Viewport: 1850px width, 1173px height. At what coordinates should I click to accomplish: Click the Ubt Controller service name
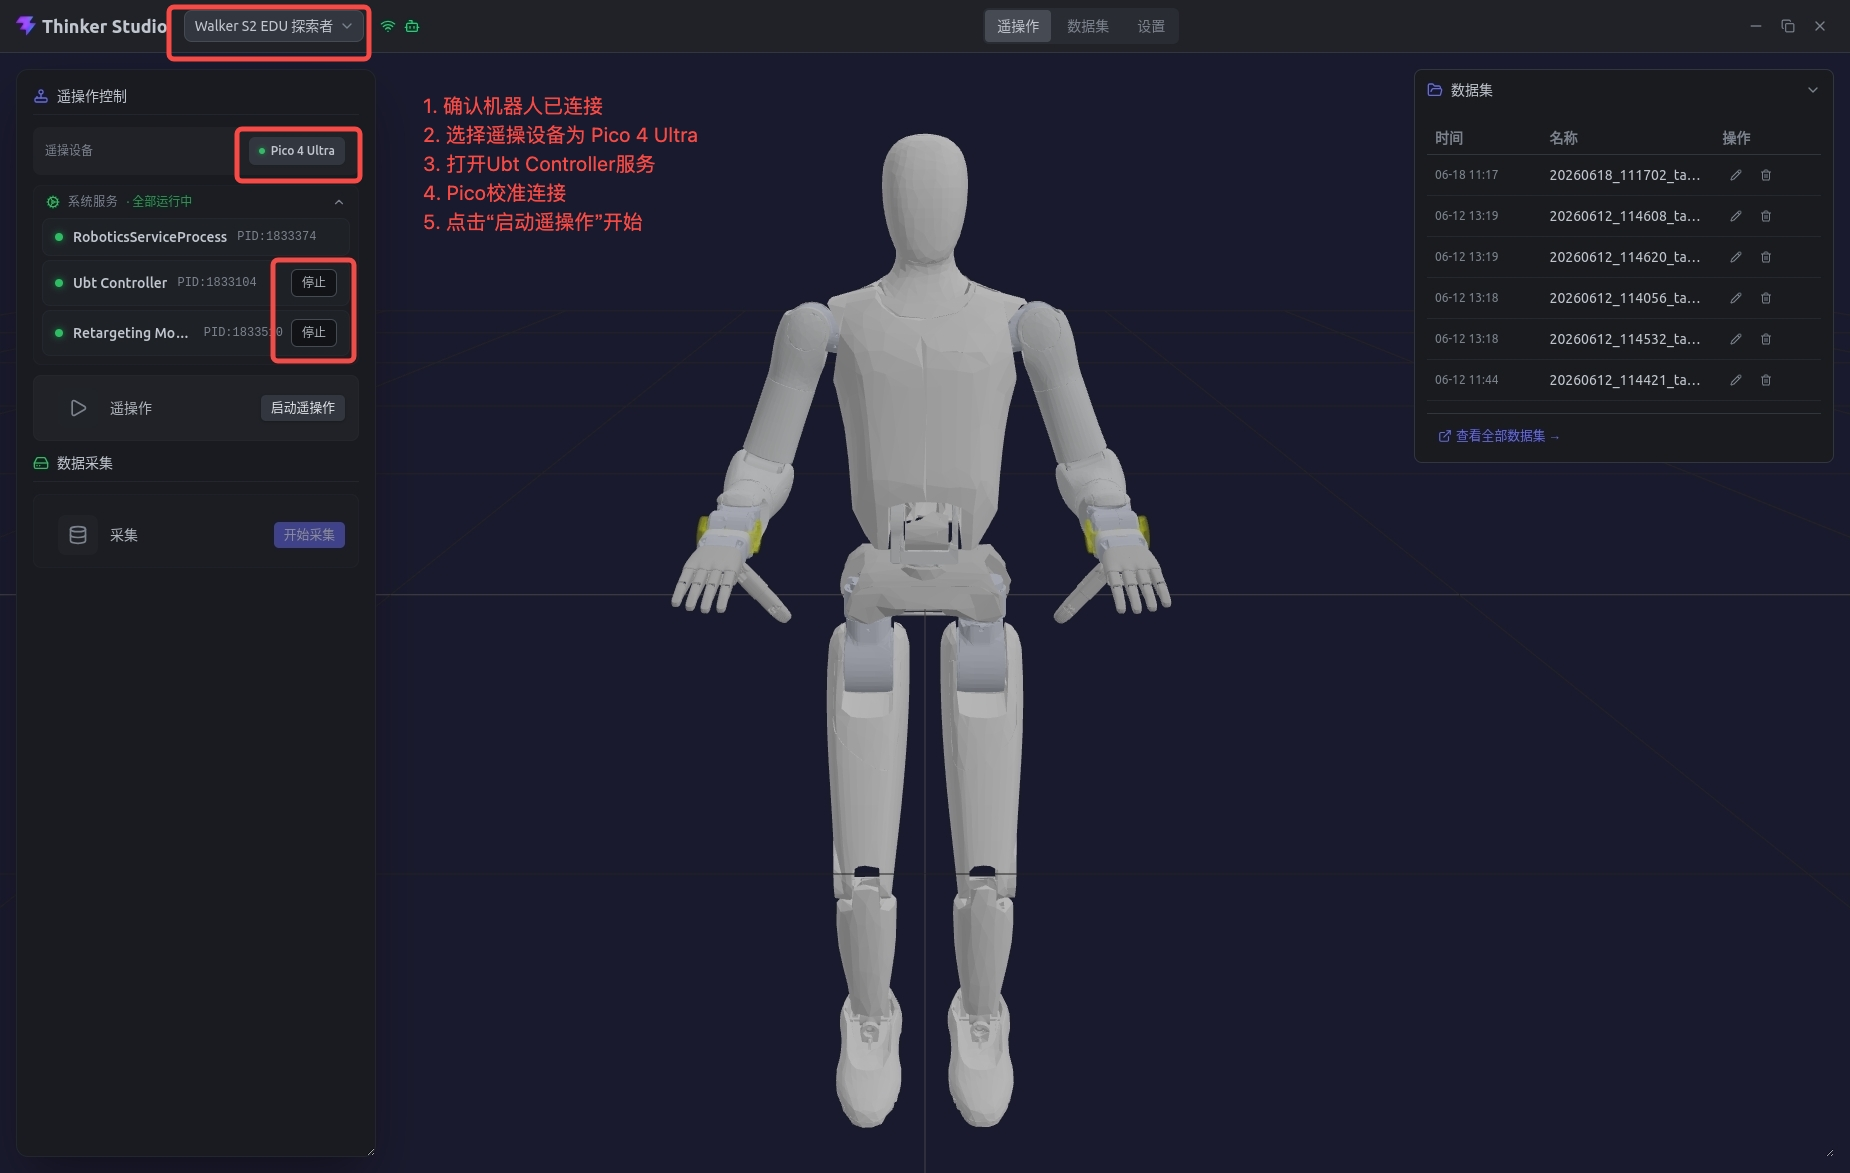click(120, 283)
